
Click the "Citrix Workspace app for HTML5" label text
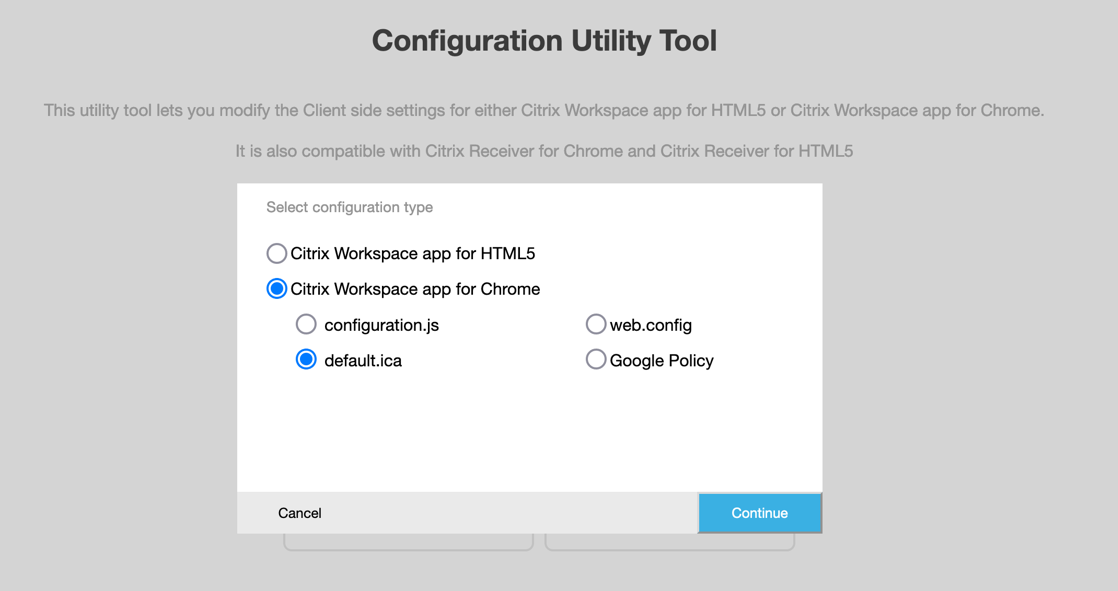coord(413,254)
